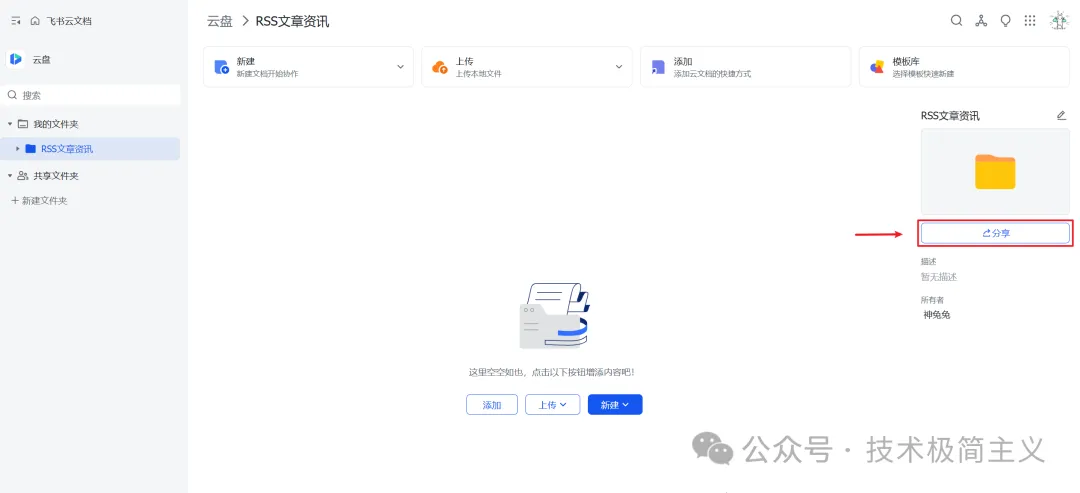Open the blue 新建 dropdown button
Viewport: 1080px width, 493px height.
point(615,405)
